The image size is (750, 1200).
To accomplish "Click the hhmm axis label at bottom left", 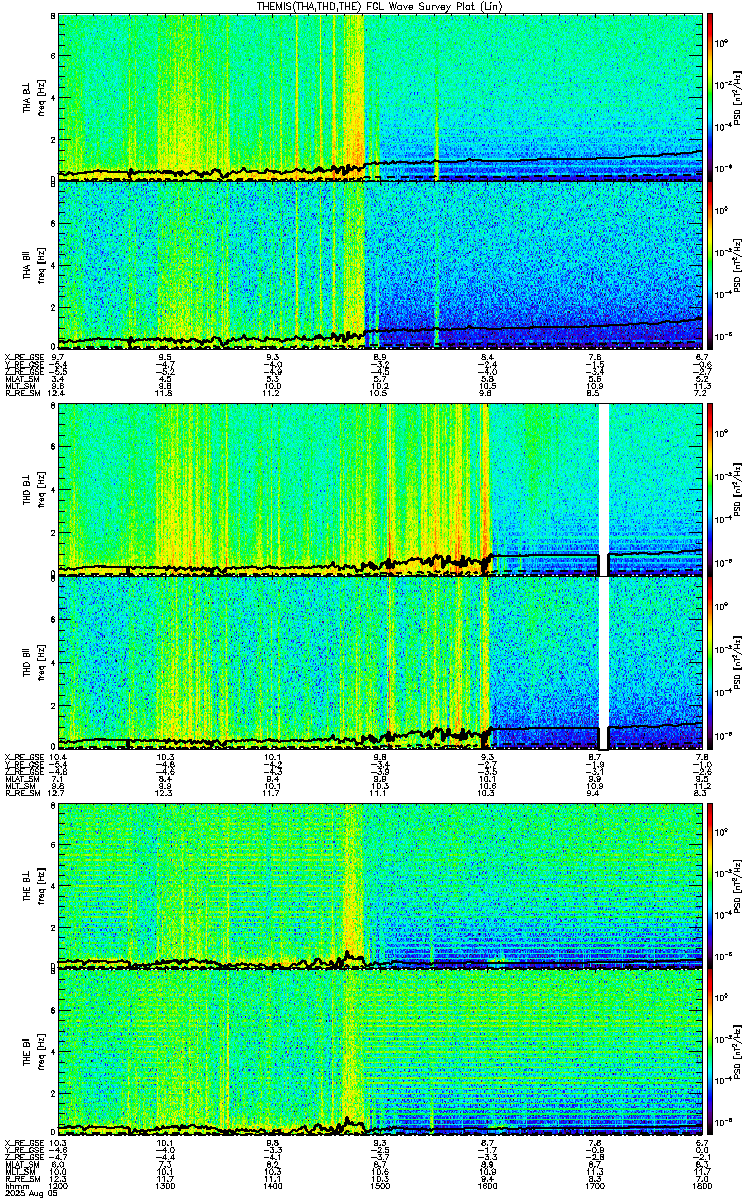I will point(15,1185).
